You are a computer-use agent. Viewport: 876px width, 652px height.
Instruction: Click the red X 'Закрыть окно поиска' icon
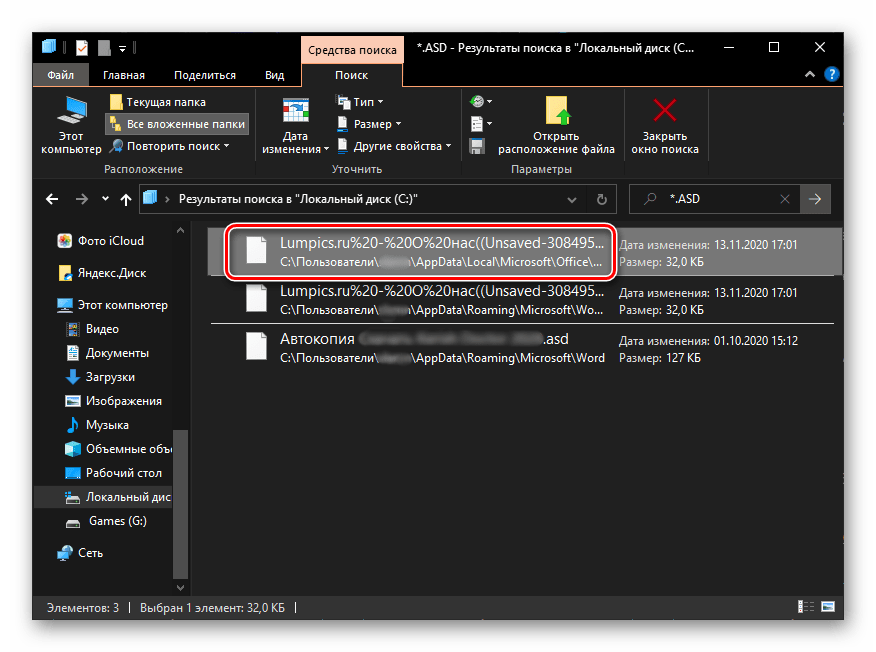[664, 125]
